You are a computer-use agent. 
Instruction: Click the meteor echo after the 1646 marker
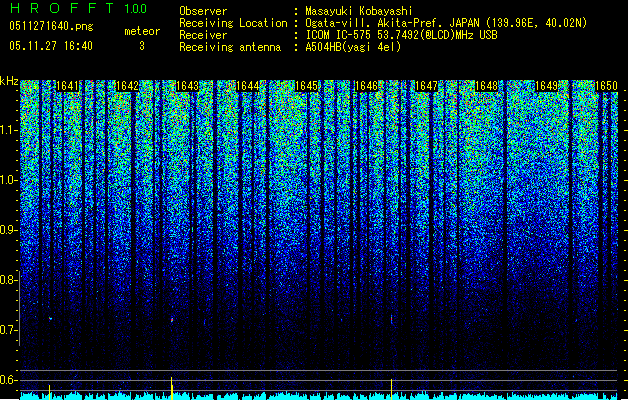click(392, 319)
